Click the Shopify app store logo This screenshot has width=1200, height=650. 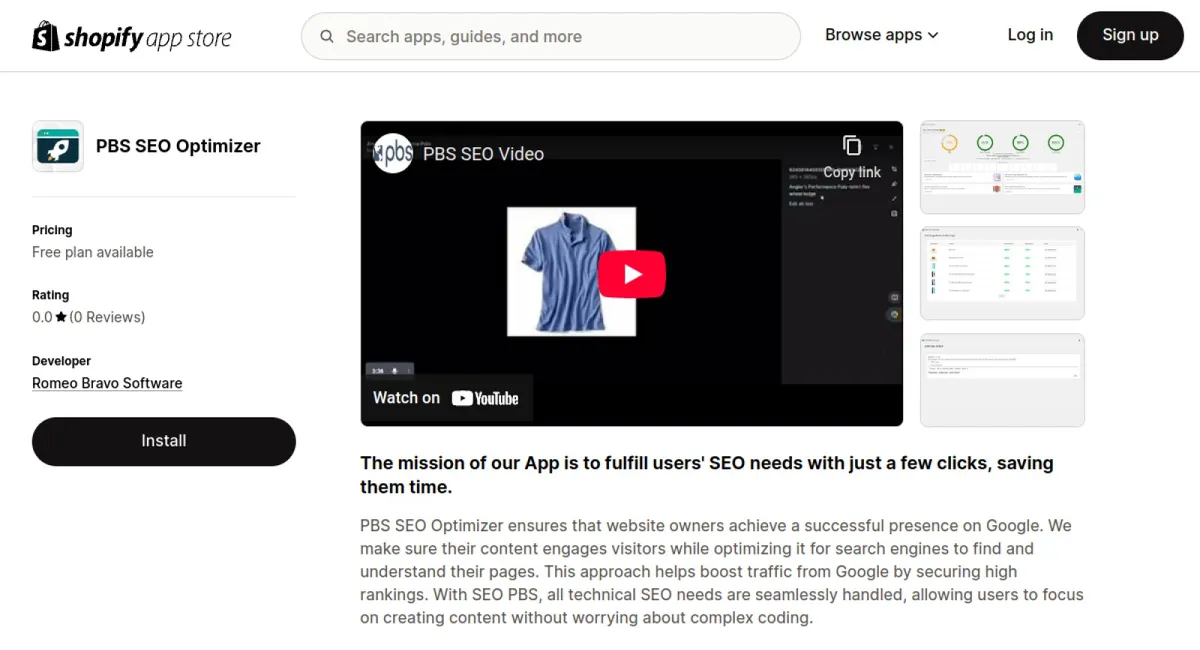point(132,37)
